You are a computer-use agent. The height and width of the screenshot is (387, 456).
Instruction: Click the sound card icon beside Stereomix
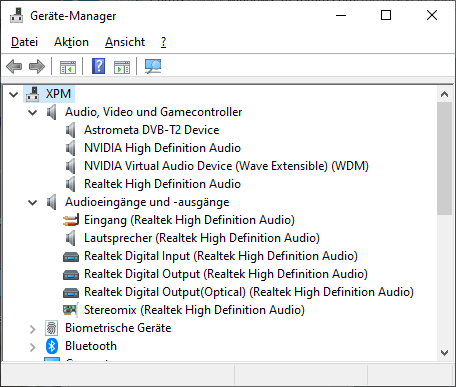click(x=71, y=310)
